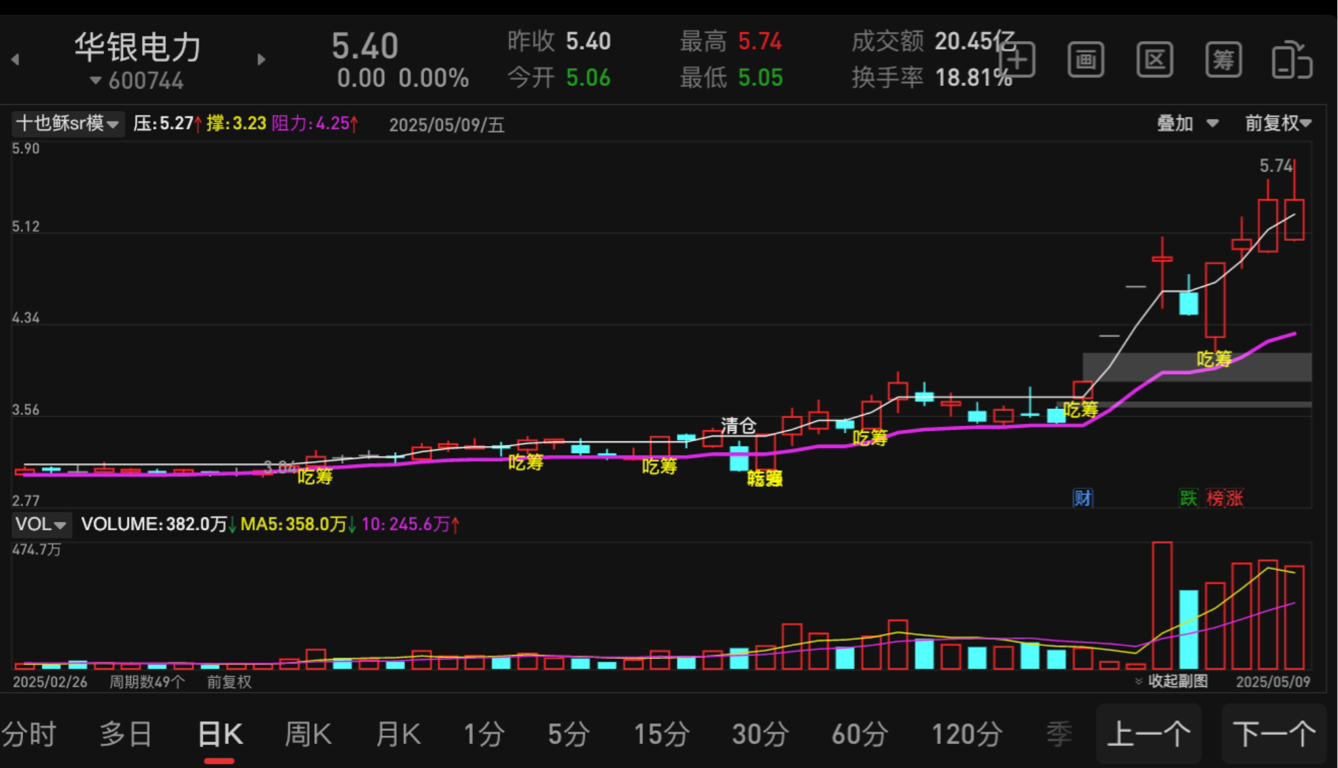
Task: Select the 15分 chart tab
Action: point(661,735)
